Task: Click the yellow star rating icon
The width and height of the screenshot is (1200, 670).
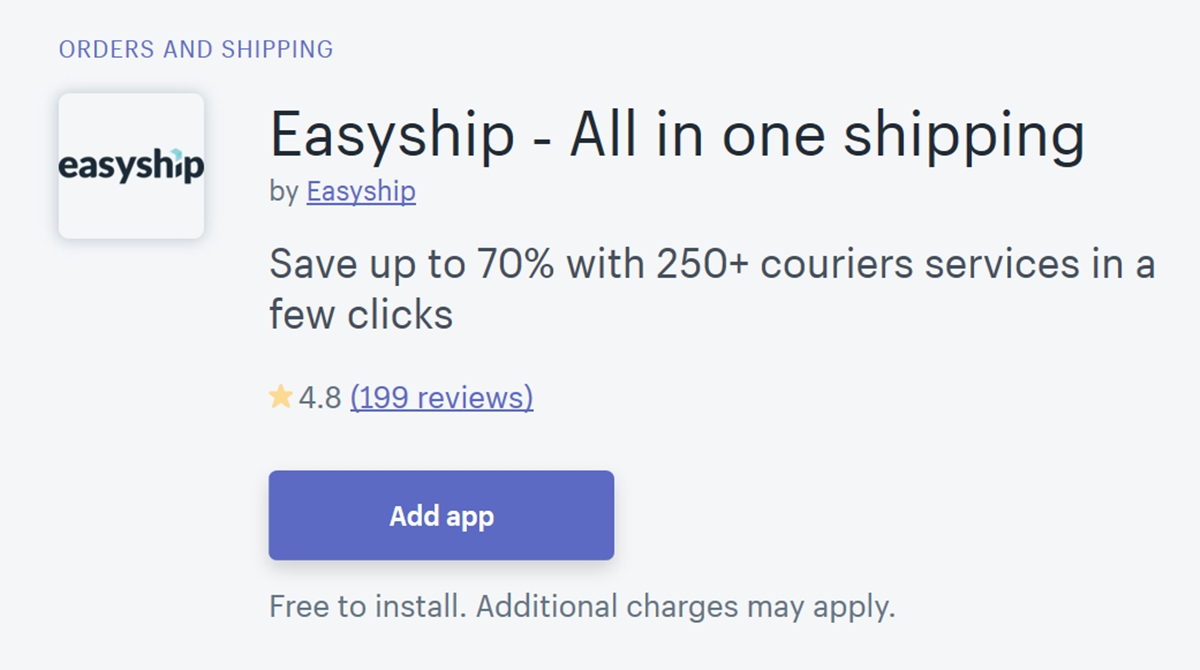Action: pos(281,397)
